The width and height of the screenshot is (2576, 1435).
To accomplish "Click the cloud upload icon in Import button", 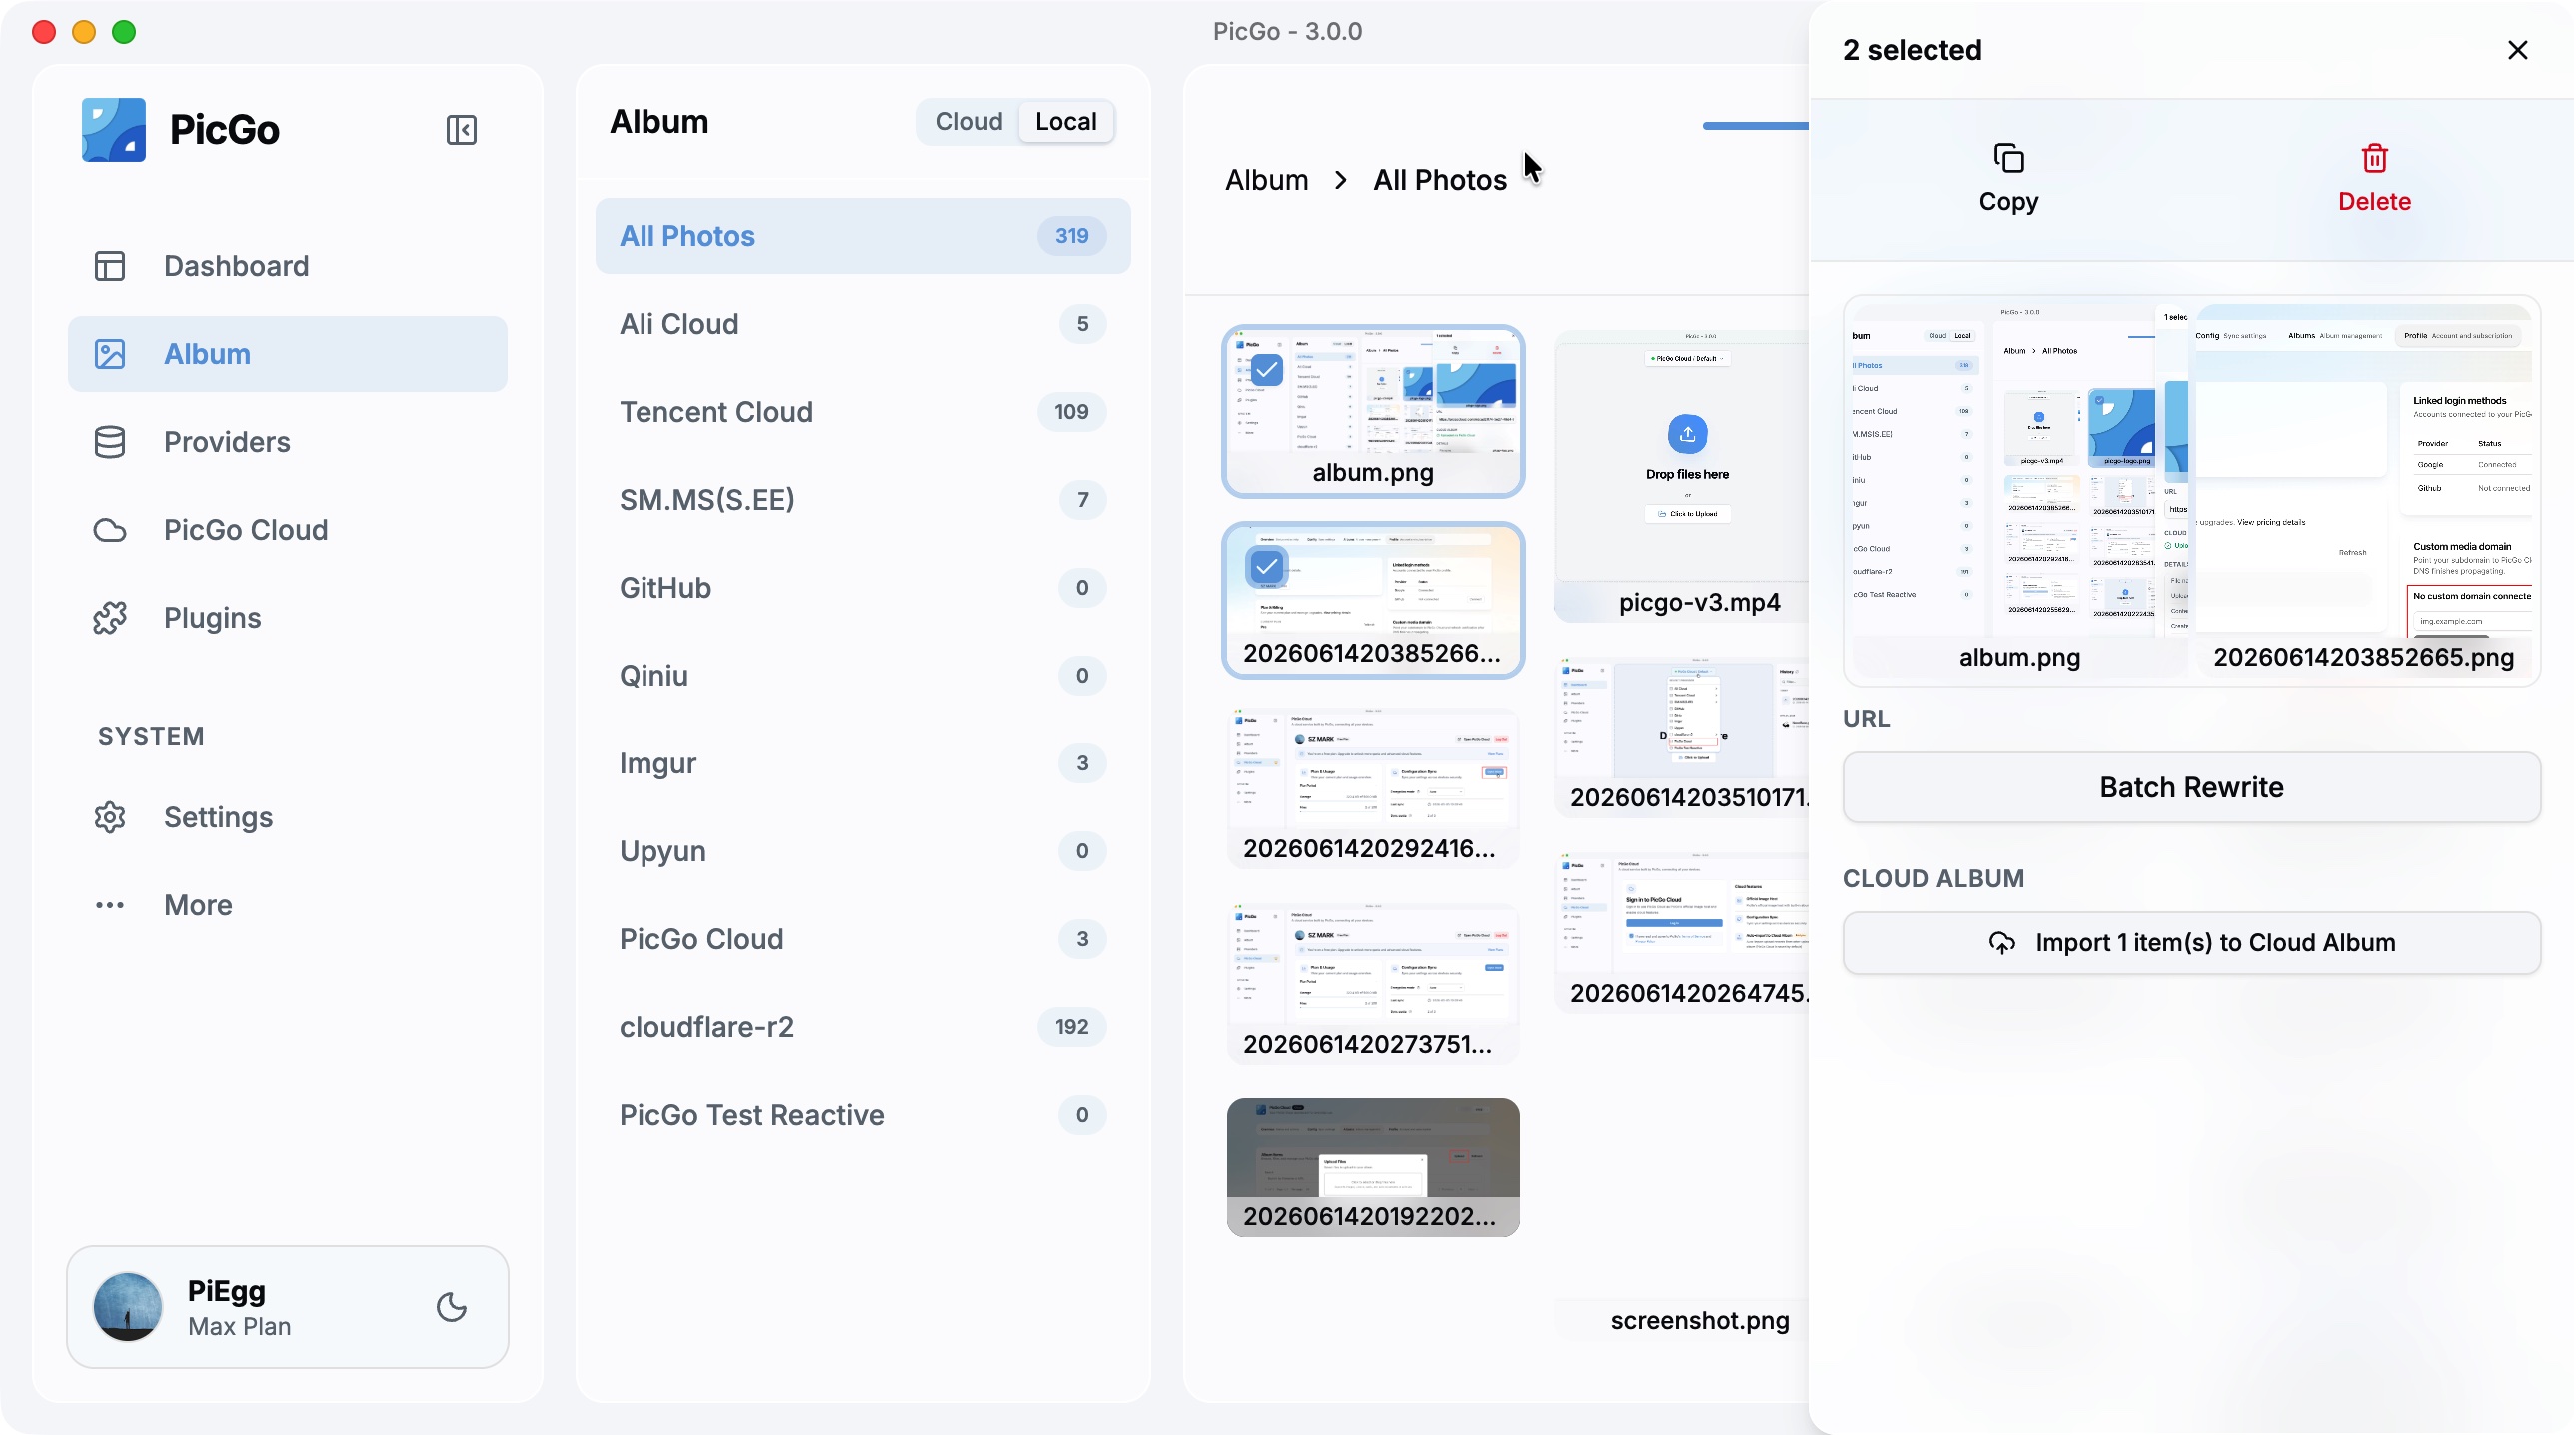I will point(2002,943).
